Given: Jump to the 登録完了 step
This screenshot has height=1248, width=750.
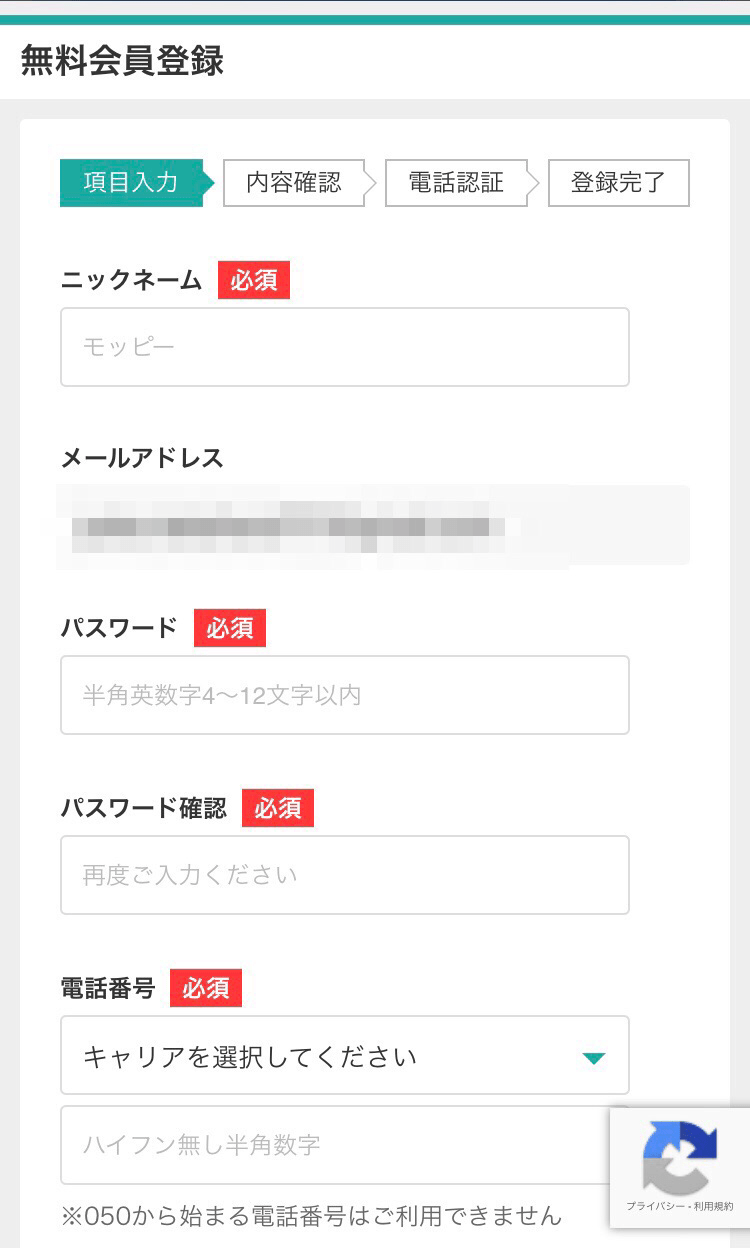Looking at the screenshot, I should coord(618,183).
